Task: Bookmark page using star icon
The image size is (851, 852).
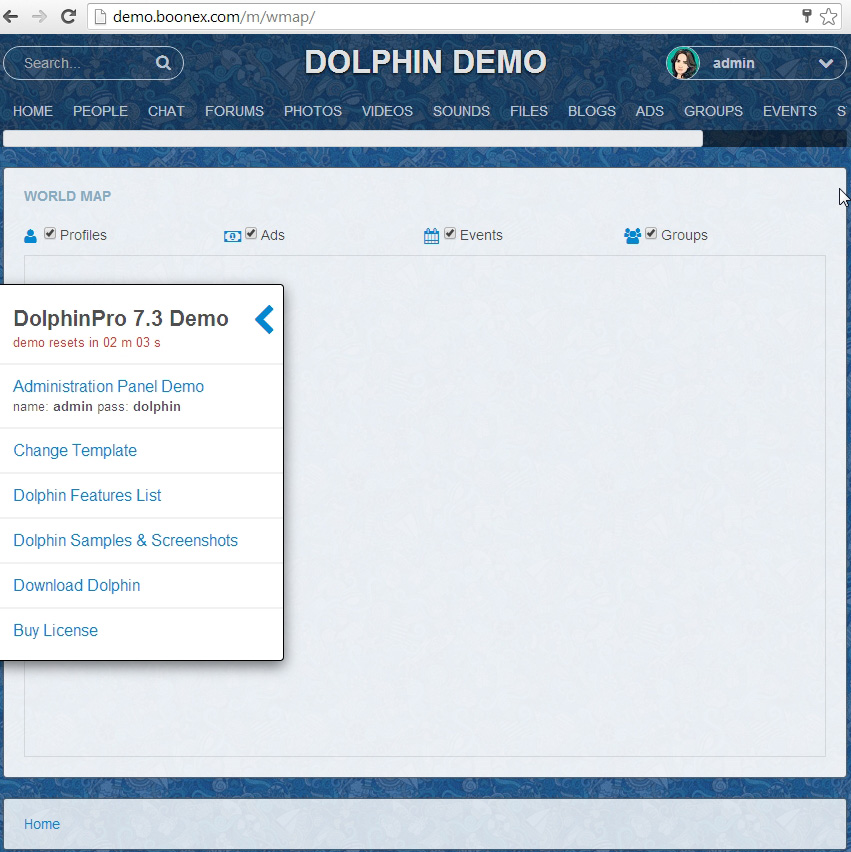Action: click(828, 16)
